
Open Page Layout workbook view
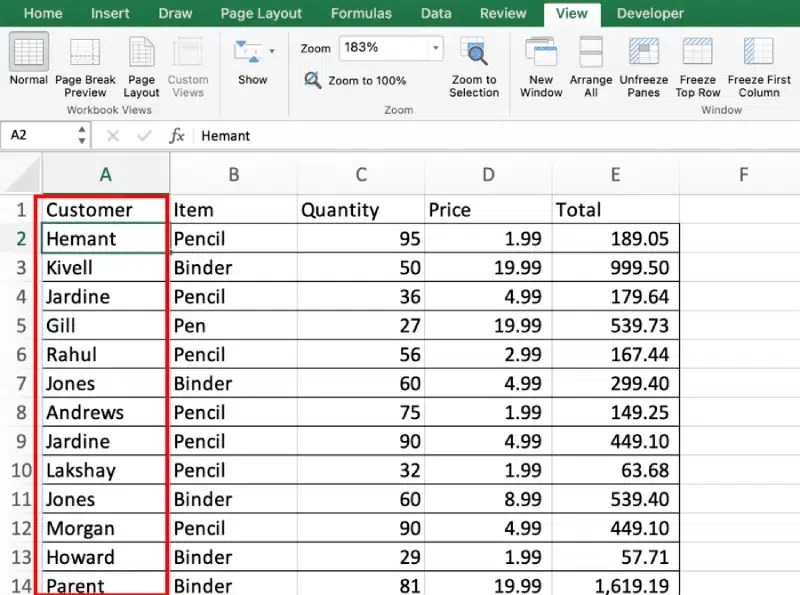click(x=140, y=65)
